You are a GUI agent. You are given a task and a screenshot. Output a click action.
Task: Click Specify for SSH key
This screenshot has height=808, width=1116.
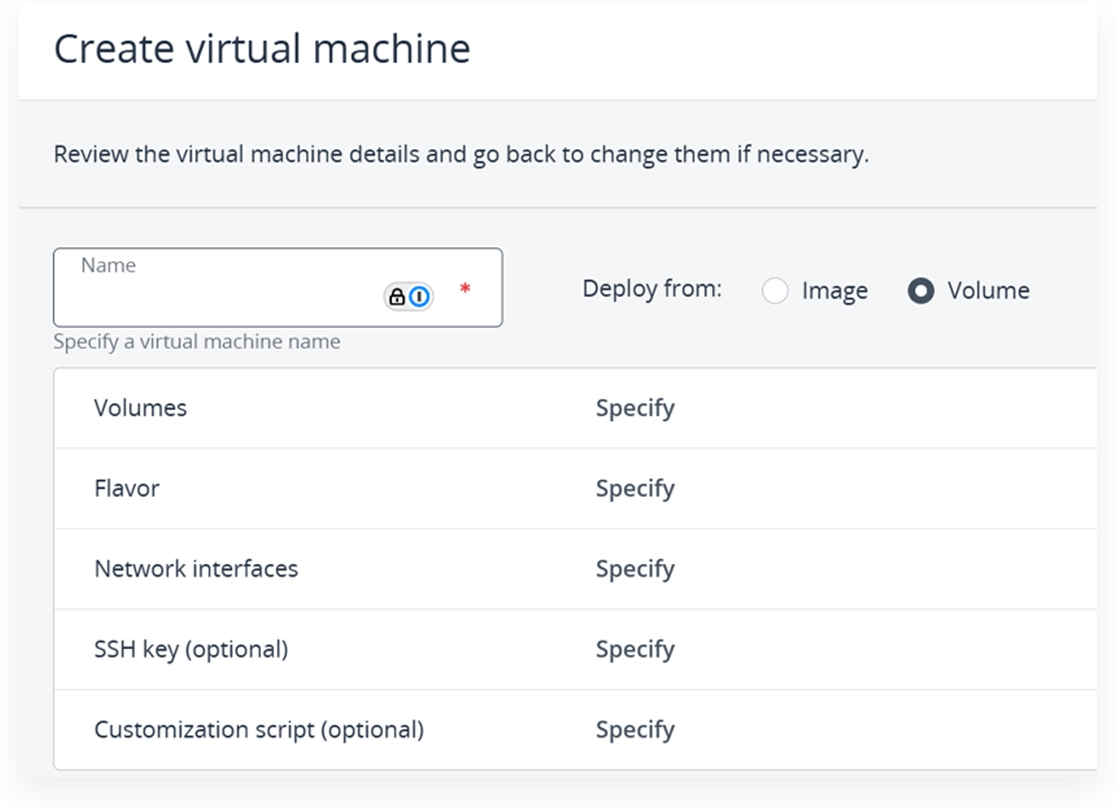tap(635, 649)
